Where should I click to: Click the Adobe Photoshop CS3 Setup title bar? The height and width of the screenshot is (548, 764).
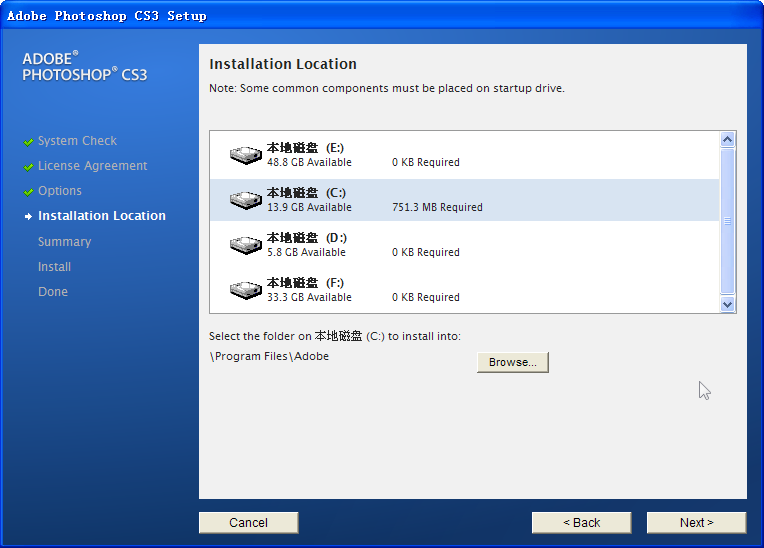click(382, 16)
